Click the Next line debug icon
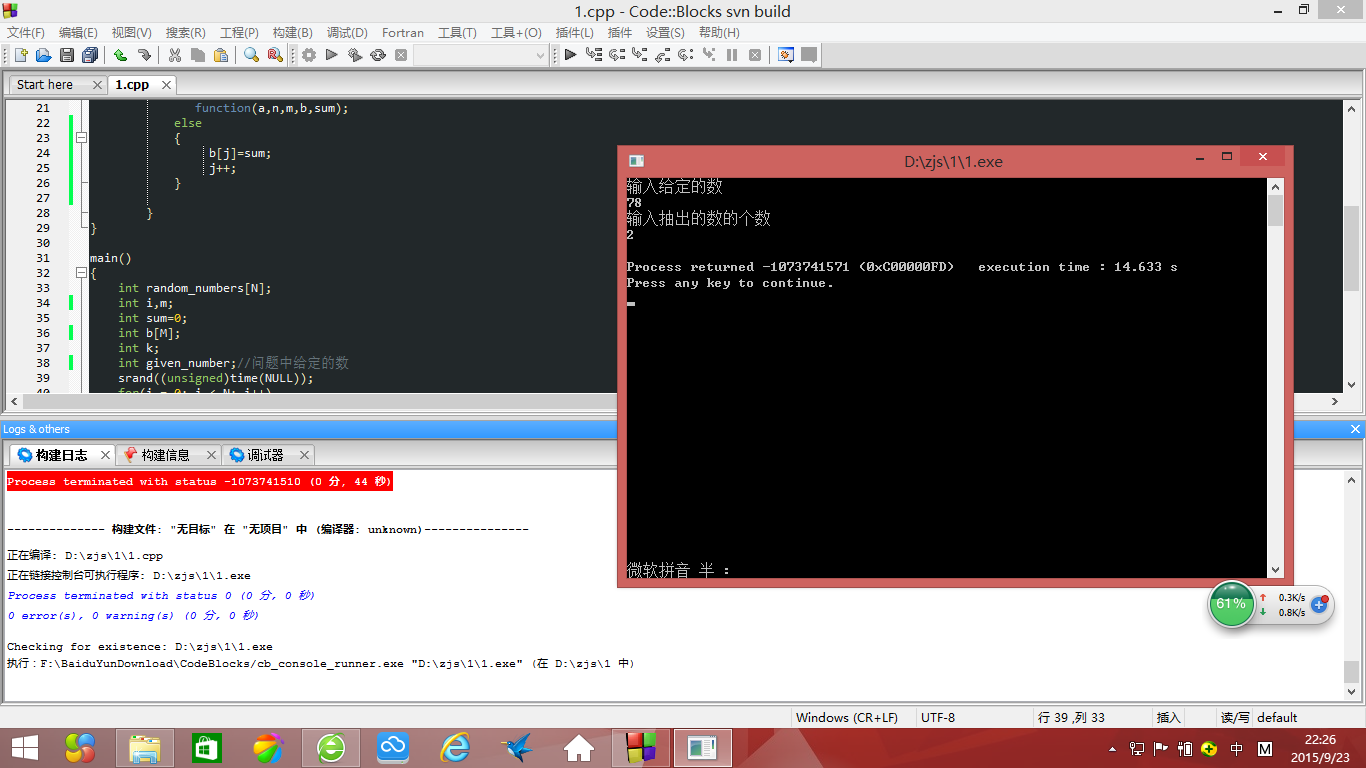This screenshot has width=1366, height=768. (617, 55)
